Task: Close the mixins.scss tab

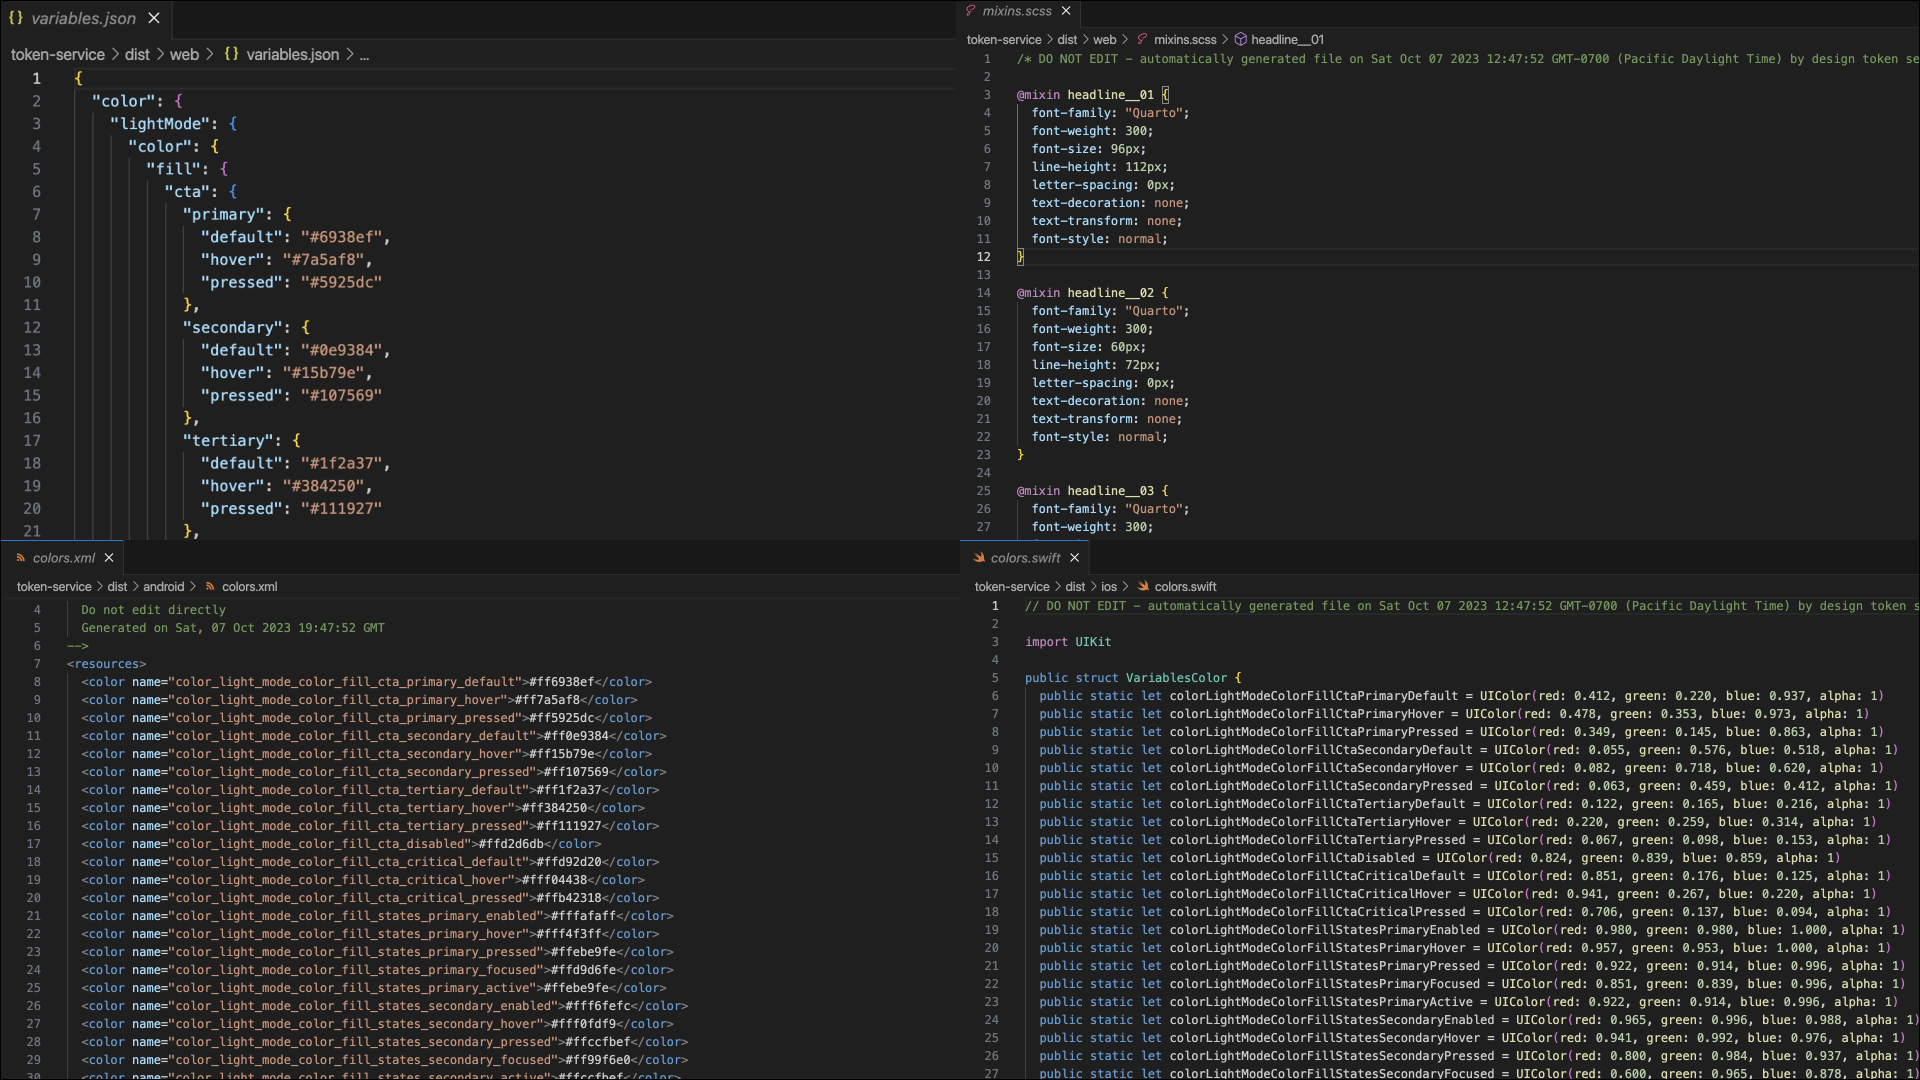Action: pyautogui.click(x=1066, y=11)
